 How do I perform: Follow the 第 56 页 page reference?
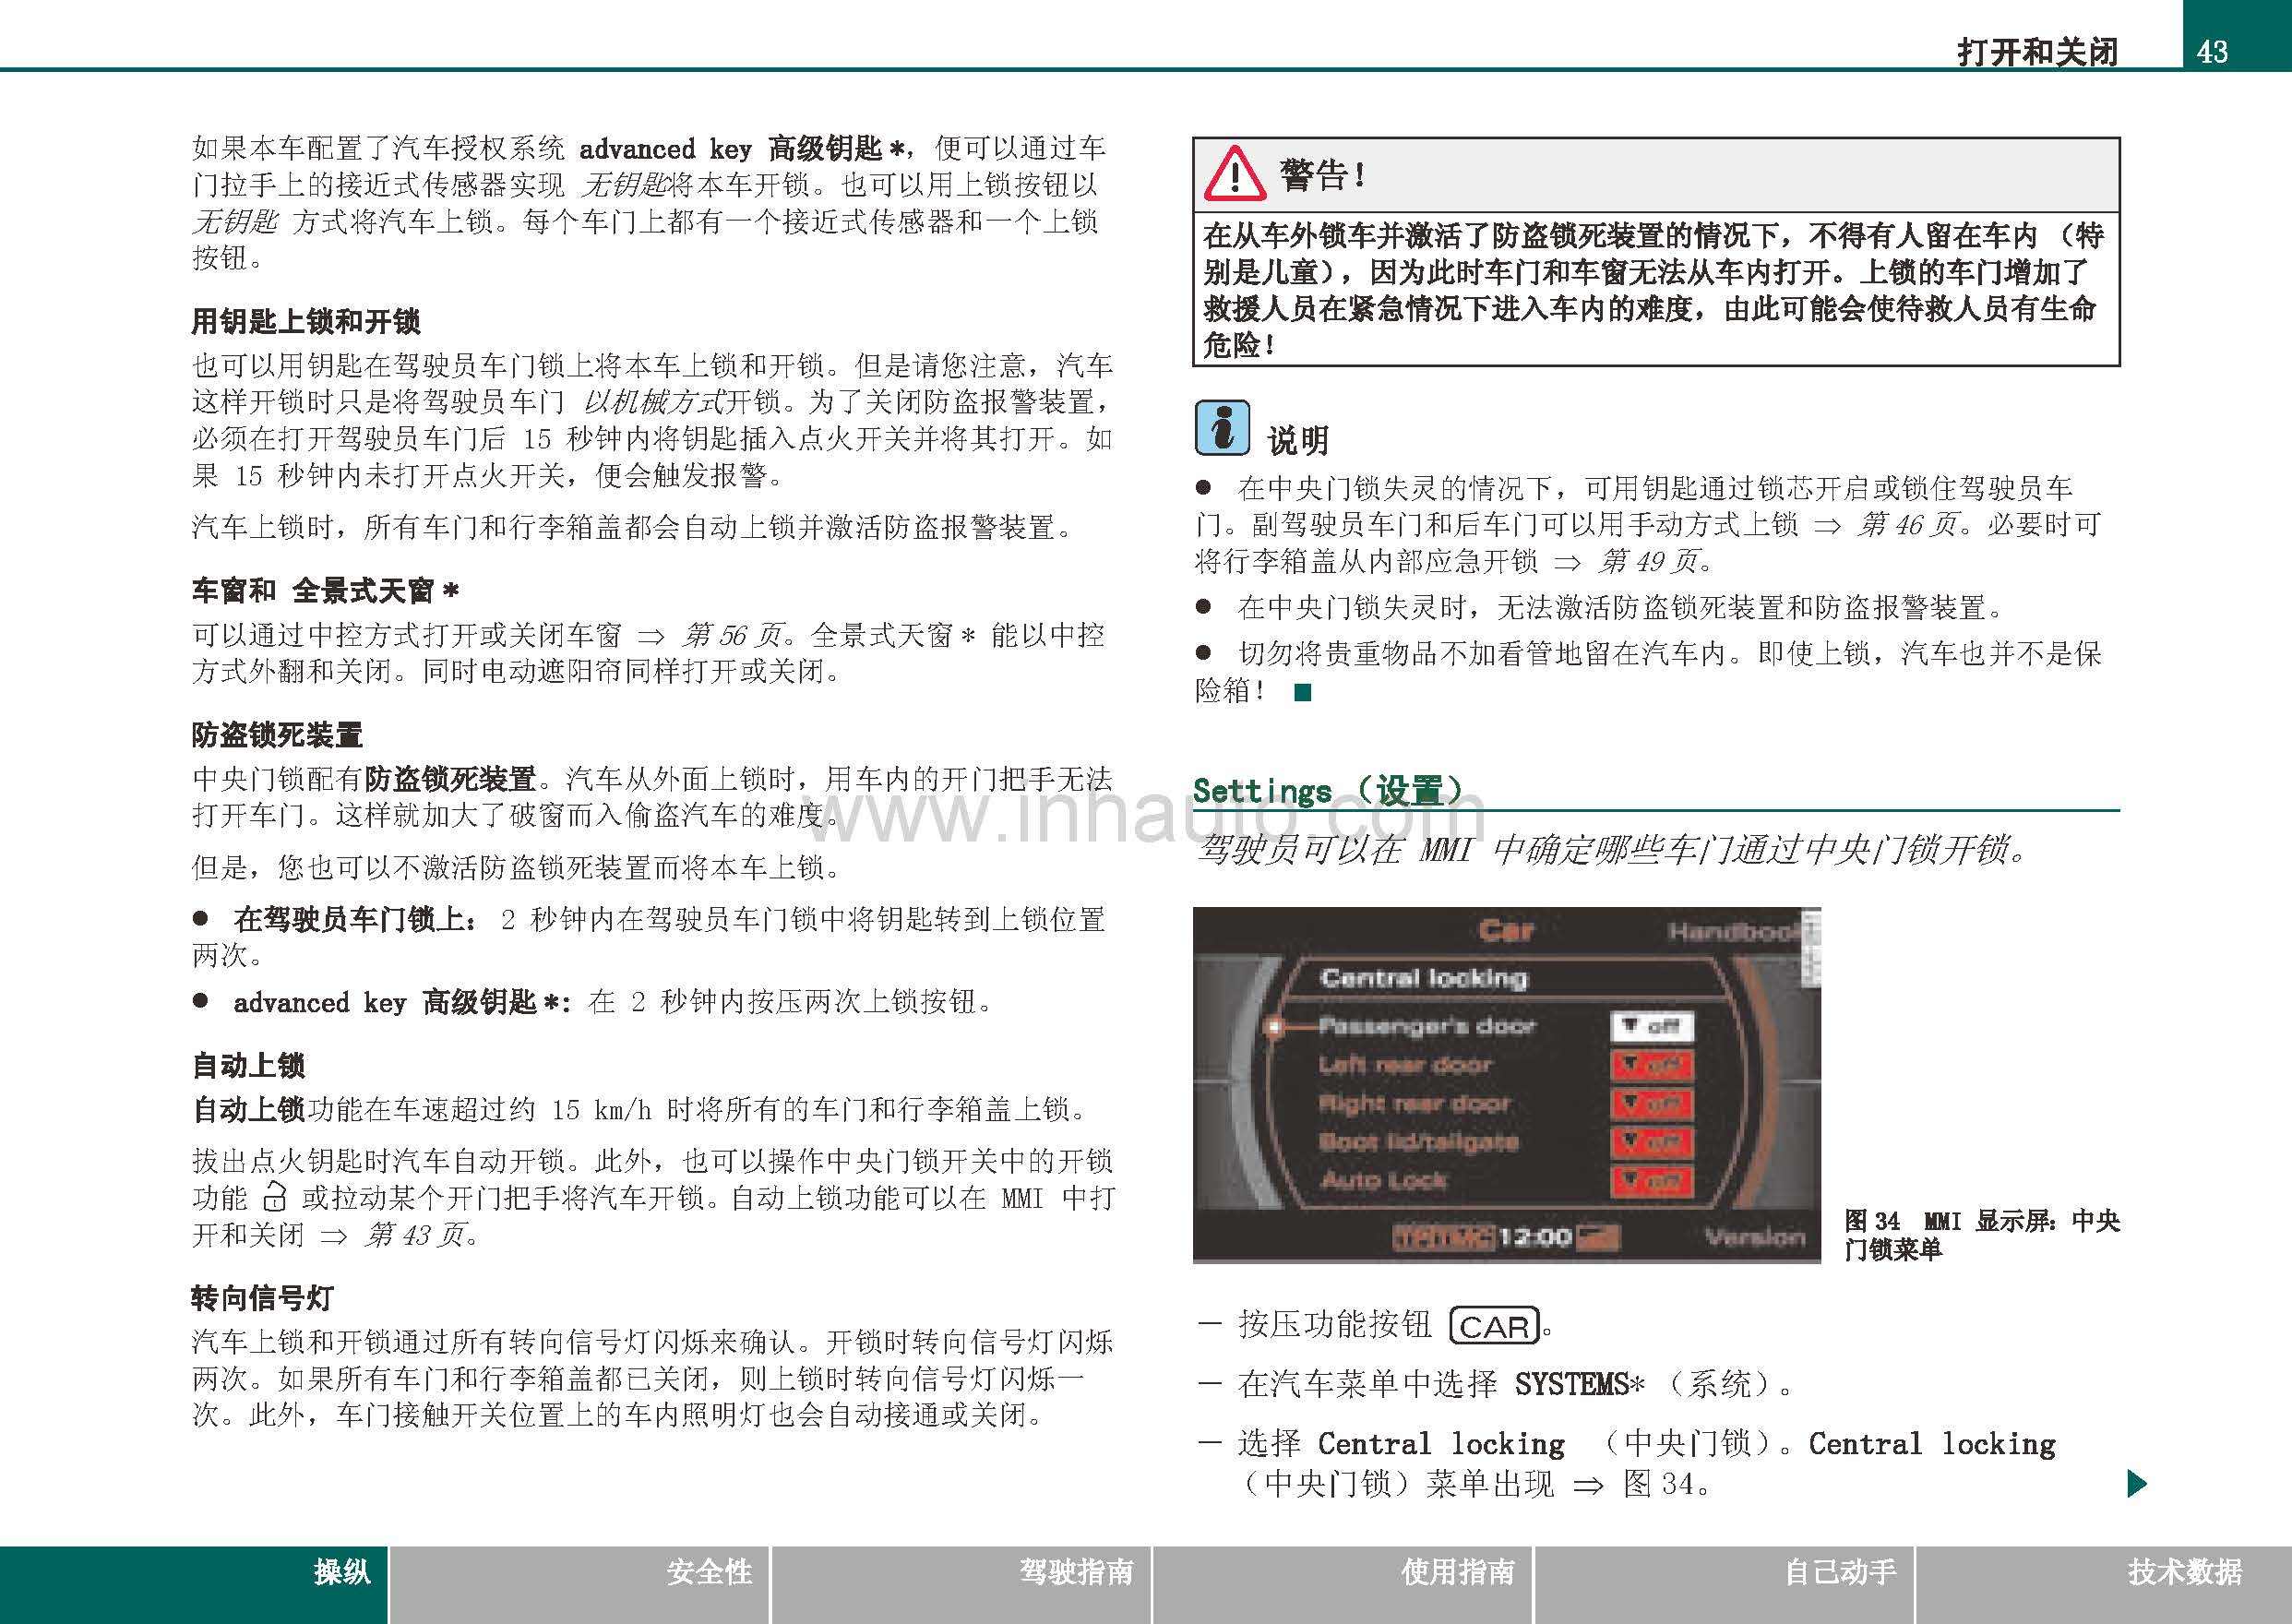(731, 635)
